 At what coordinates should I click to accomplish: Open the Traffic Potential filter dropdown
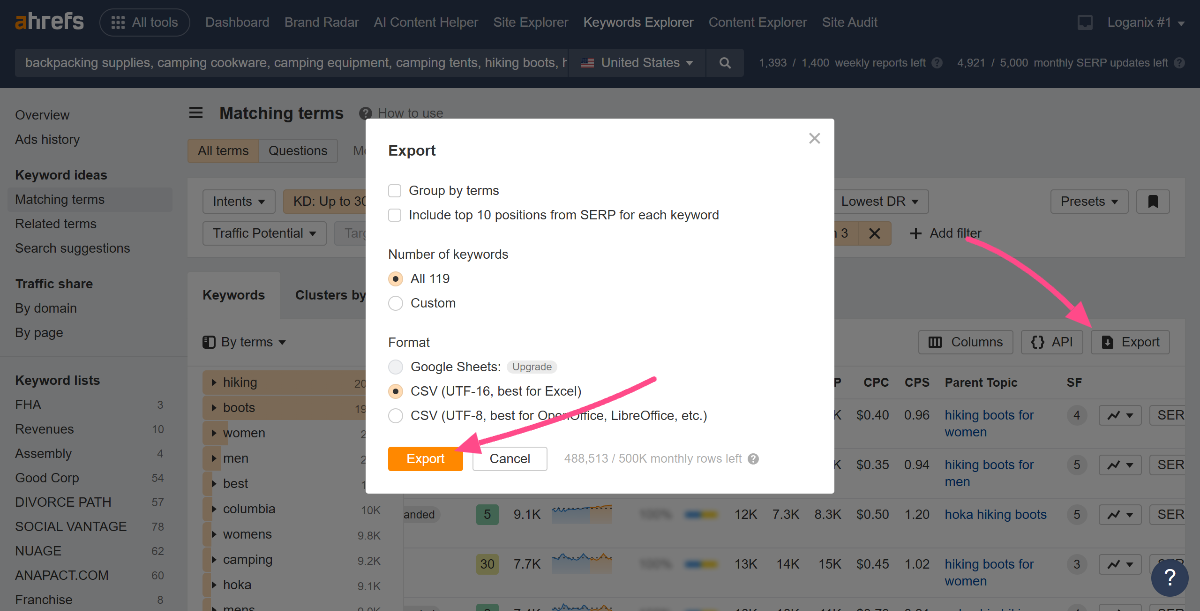pos(265,233)
